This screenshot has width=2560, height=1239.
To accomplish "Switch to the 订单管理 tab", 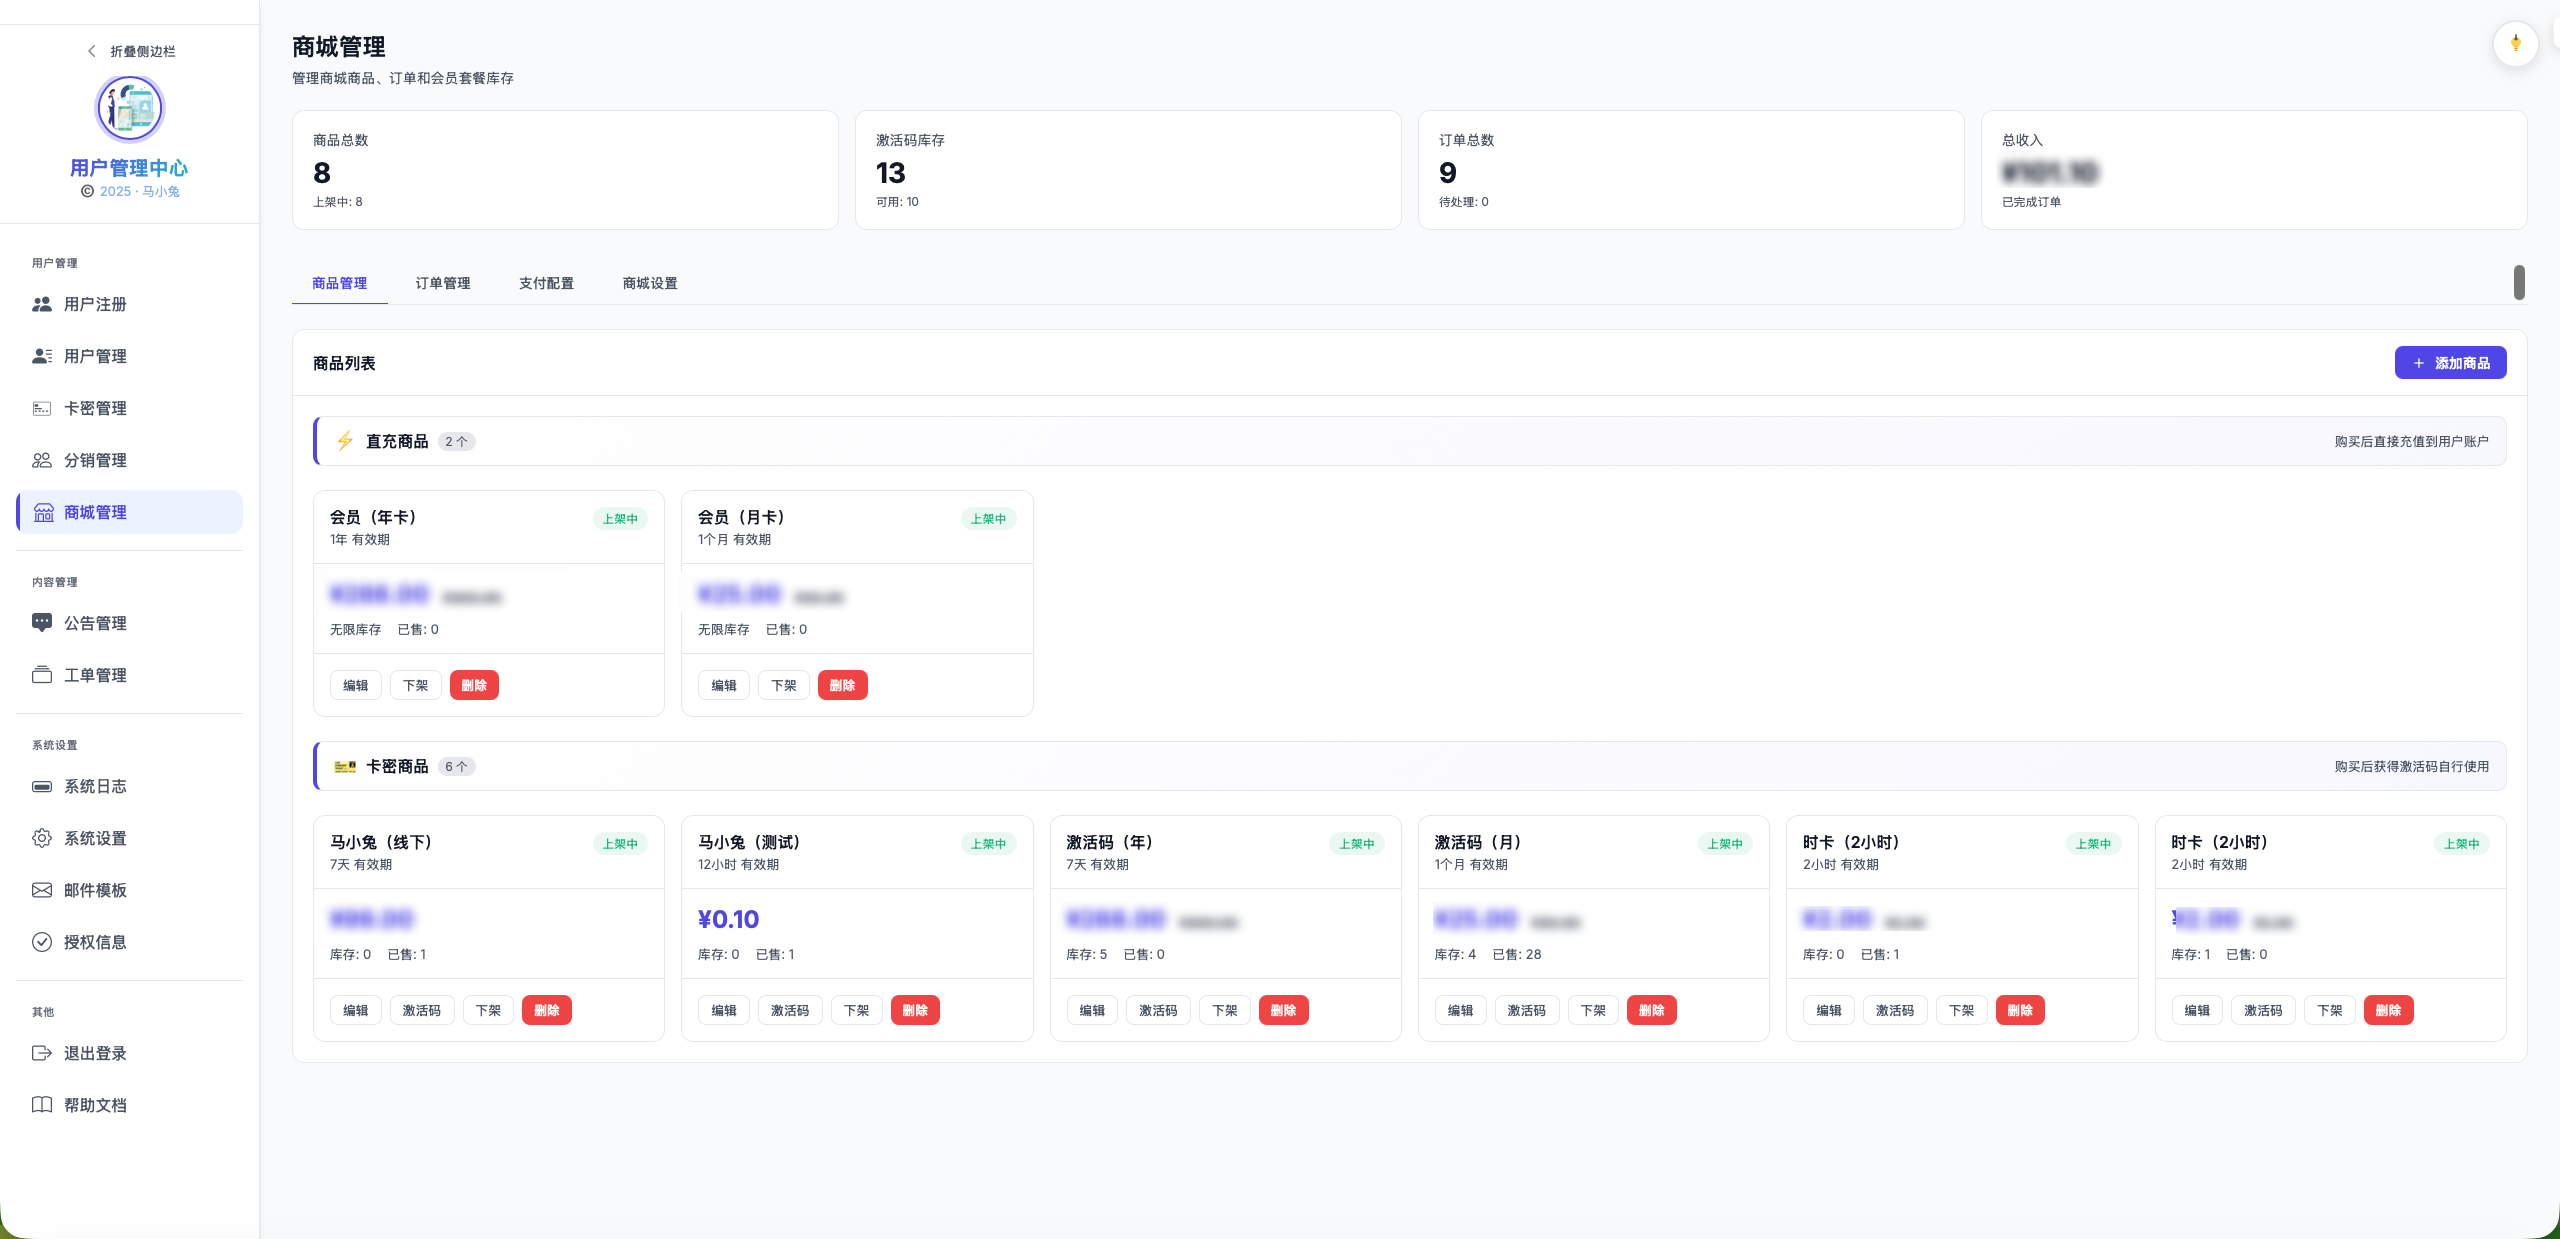I will click(x=442, y=283).
